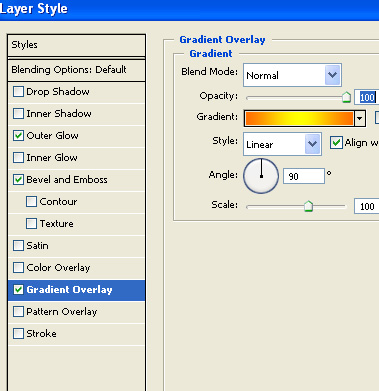379x391 pixels.
Task: Select the Outer Glow label
Action: (x=52, y=136)
